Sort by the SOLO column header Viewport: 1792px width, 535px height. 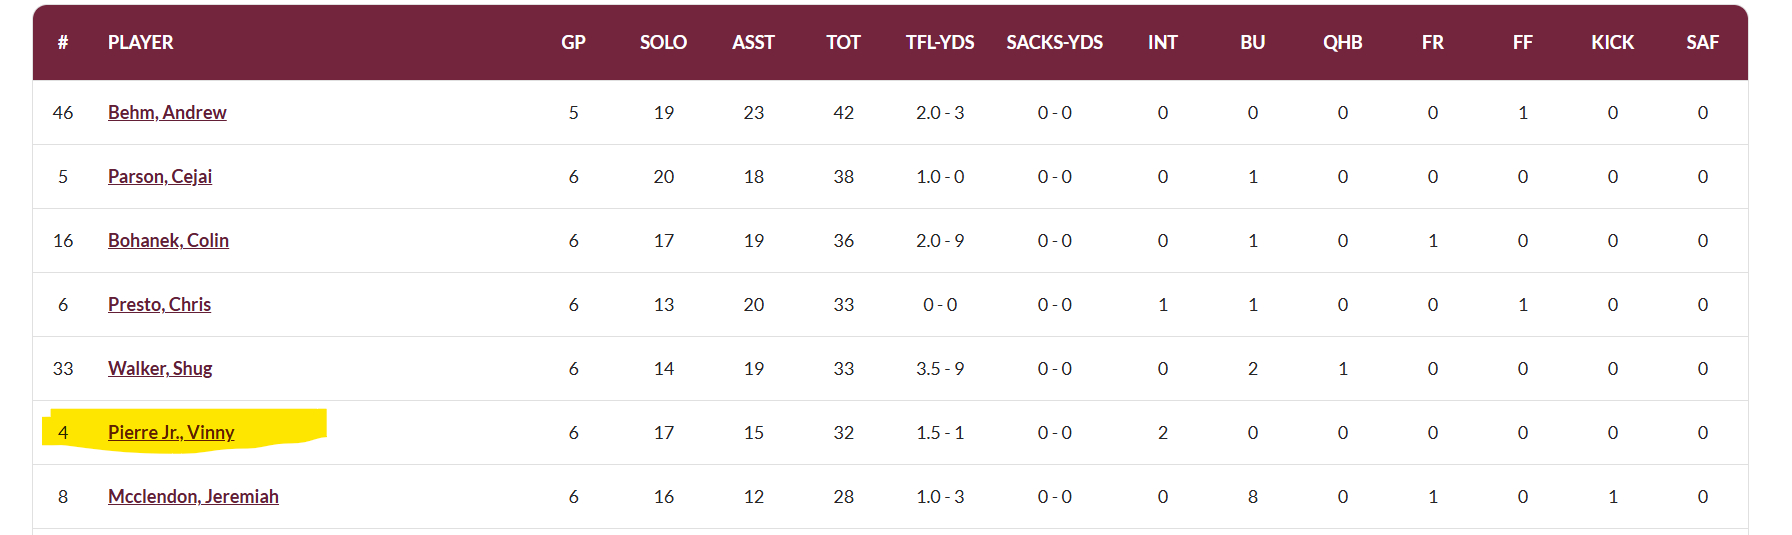(663, 43)
